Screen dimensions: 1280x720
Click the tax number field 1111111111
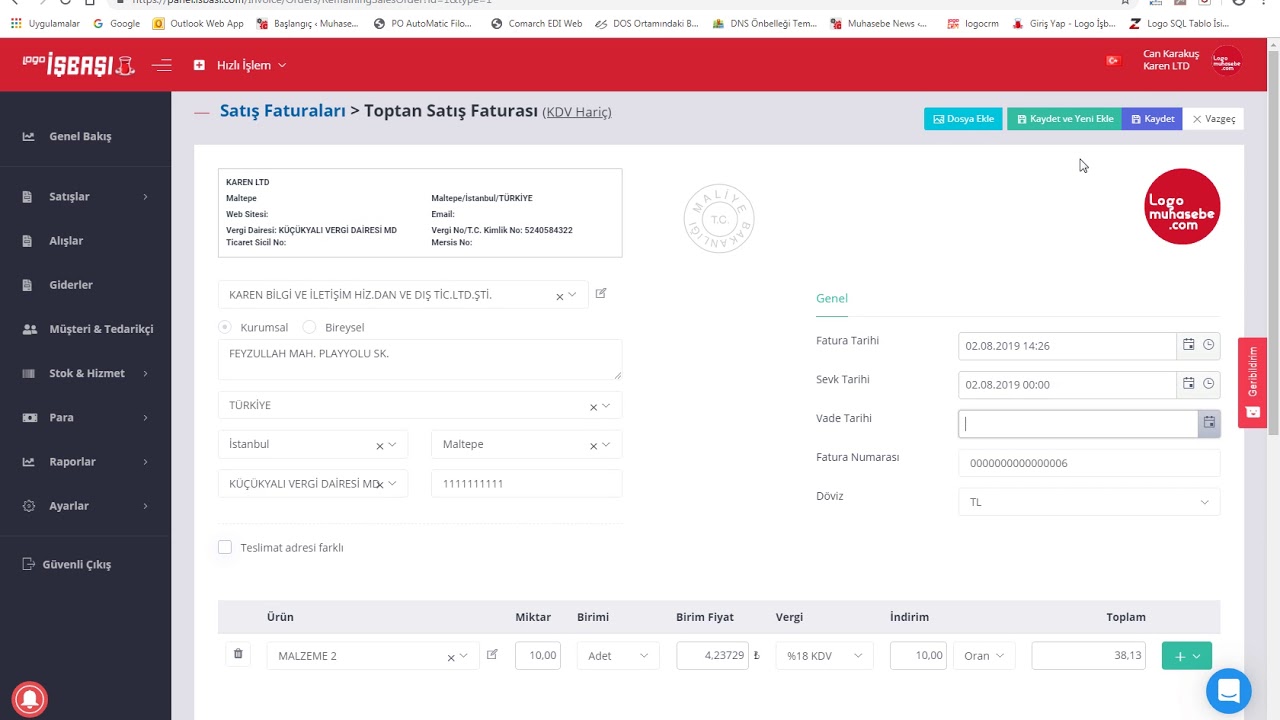coord(527,484)
